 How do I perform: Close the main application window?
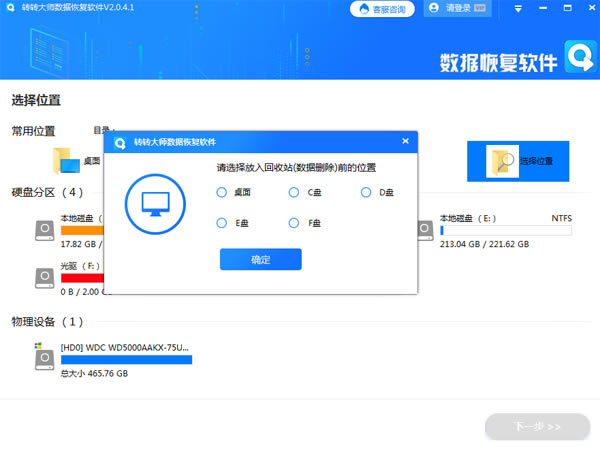(x=592, y=8)
